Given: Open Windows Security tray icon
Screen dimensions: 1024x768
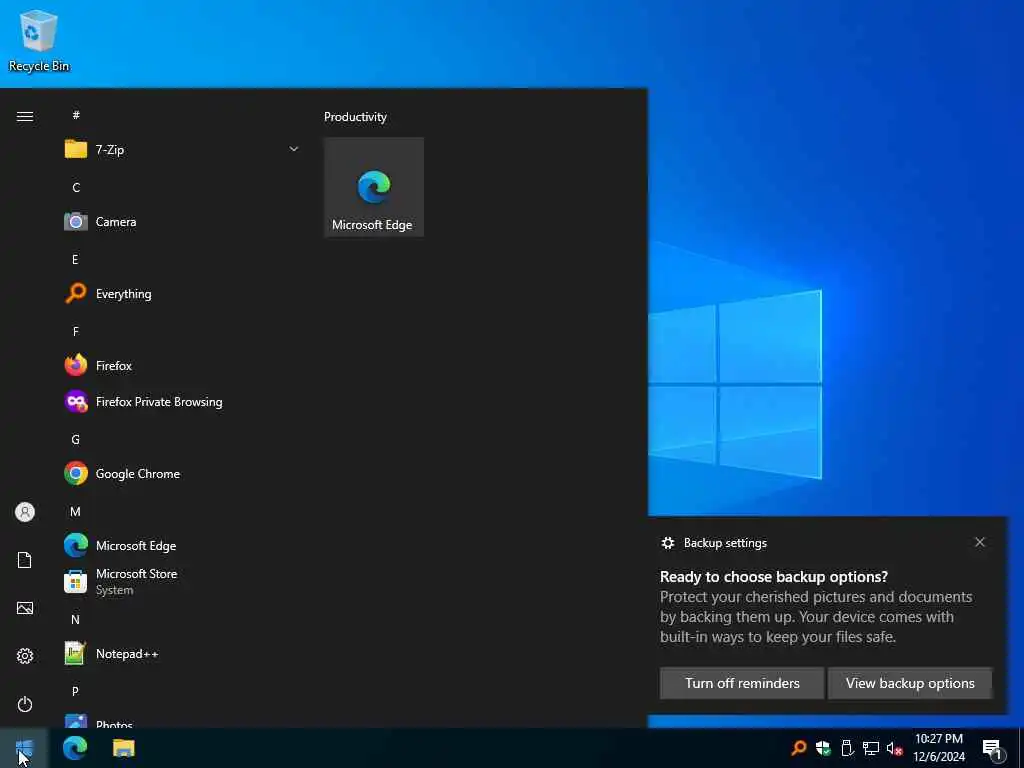Looking at the screenshot, I should tap(824, 748).
